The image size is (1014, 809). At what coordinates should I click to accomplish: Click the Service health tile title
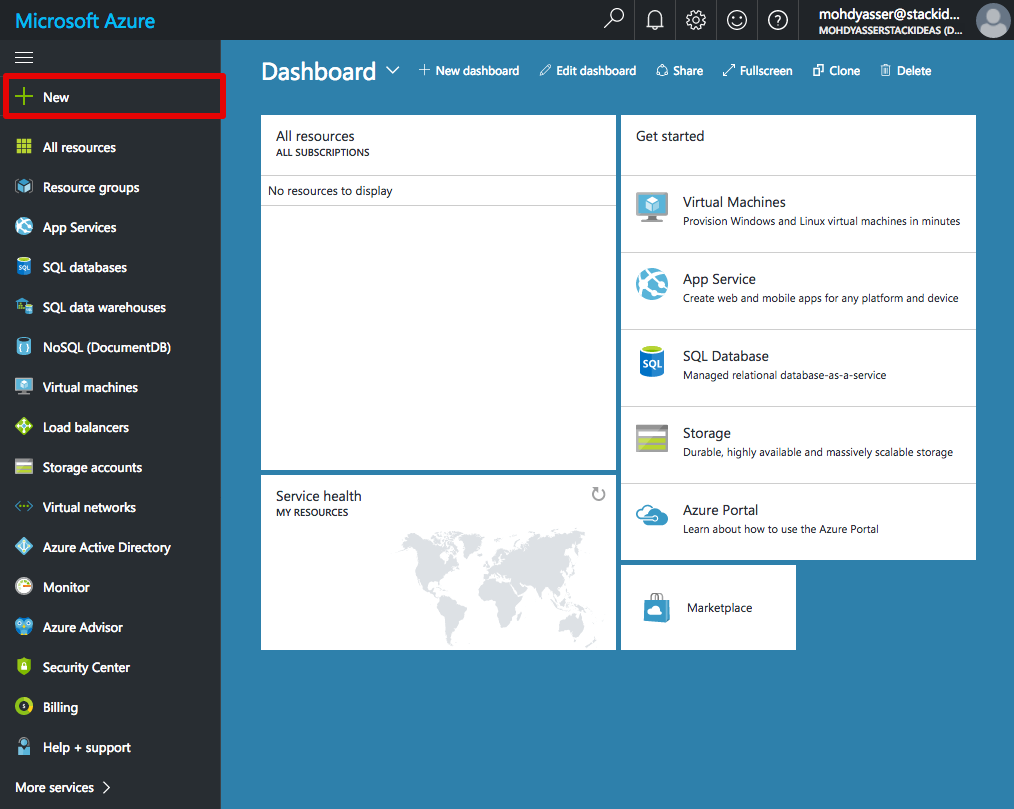coord(318,496)
